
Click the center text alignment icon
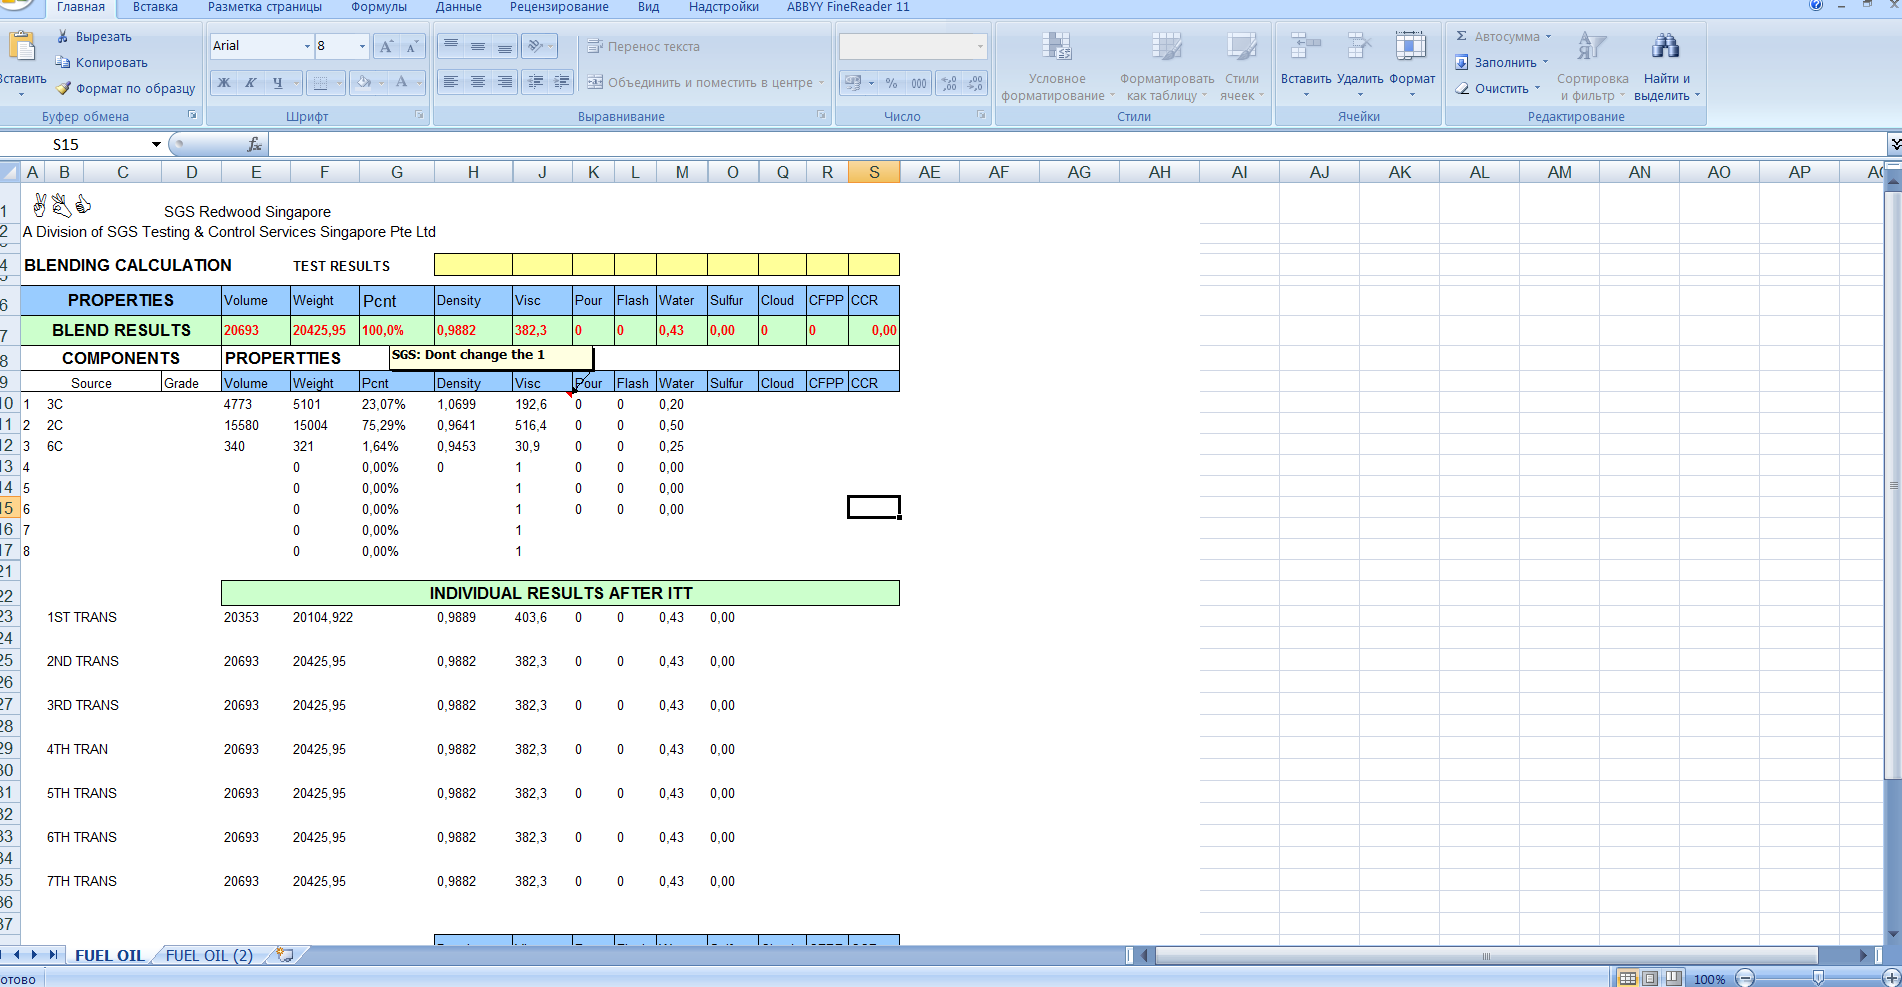tap(478, 82)
